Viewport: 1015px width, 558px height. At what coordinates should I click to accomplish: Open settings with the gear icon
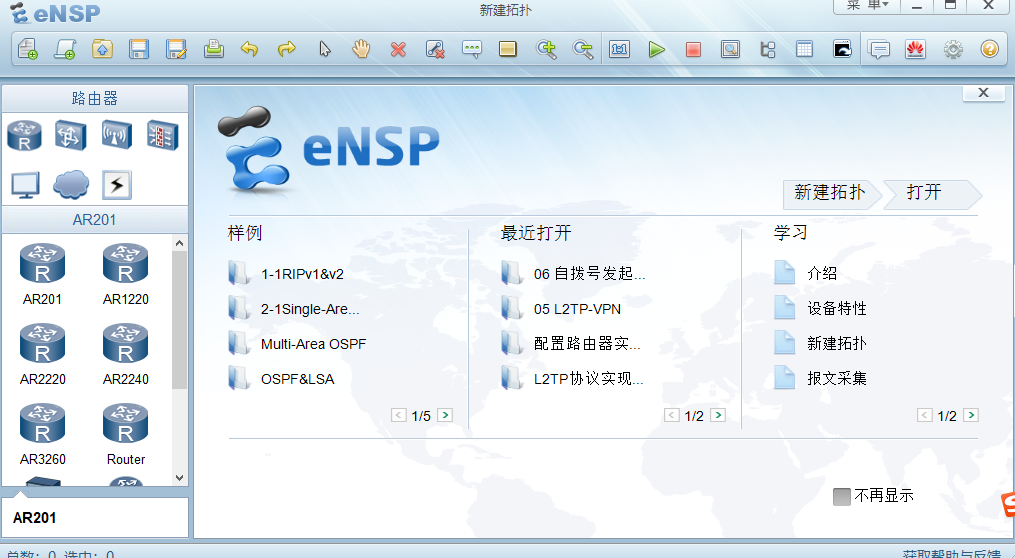[x=953, y=49]
